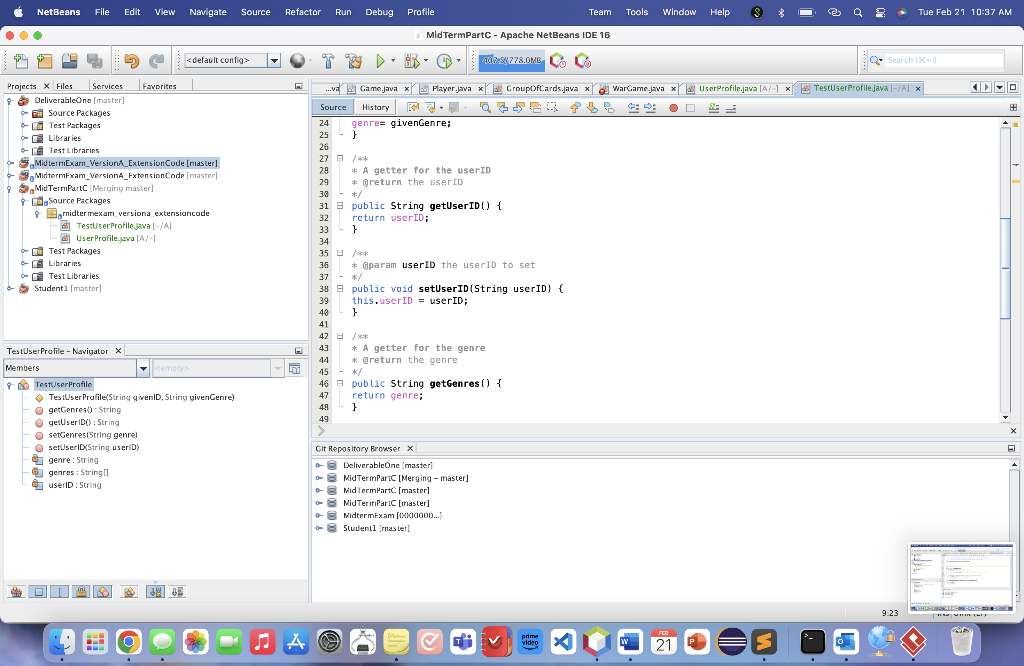Run the project with green play icon
This screenshot has width=1024, height=666.
(379, 61)
